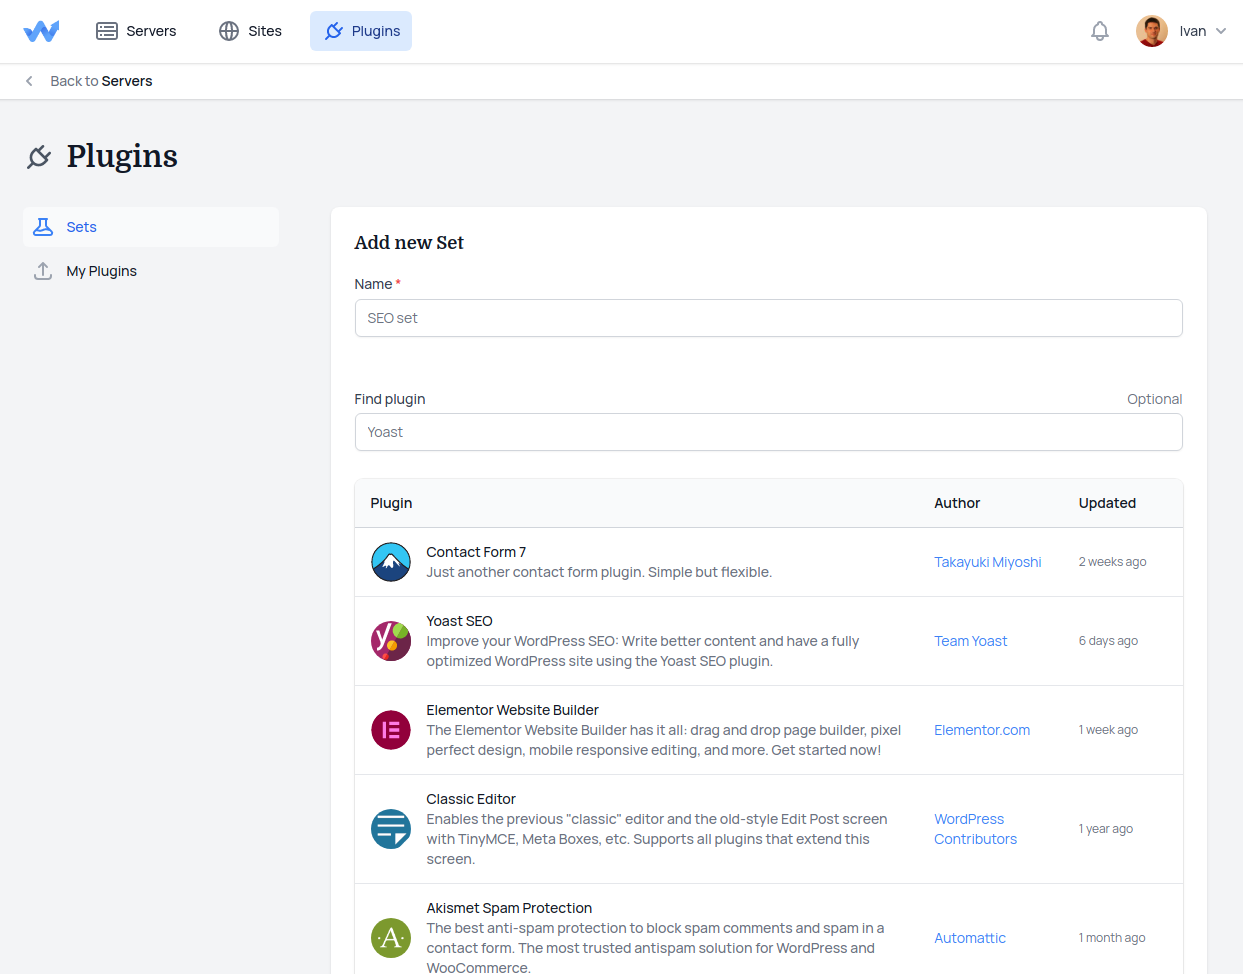Click the Back to Servers link
1243x974 pixels.
point(101,81)
